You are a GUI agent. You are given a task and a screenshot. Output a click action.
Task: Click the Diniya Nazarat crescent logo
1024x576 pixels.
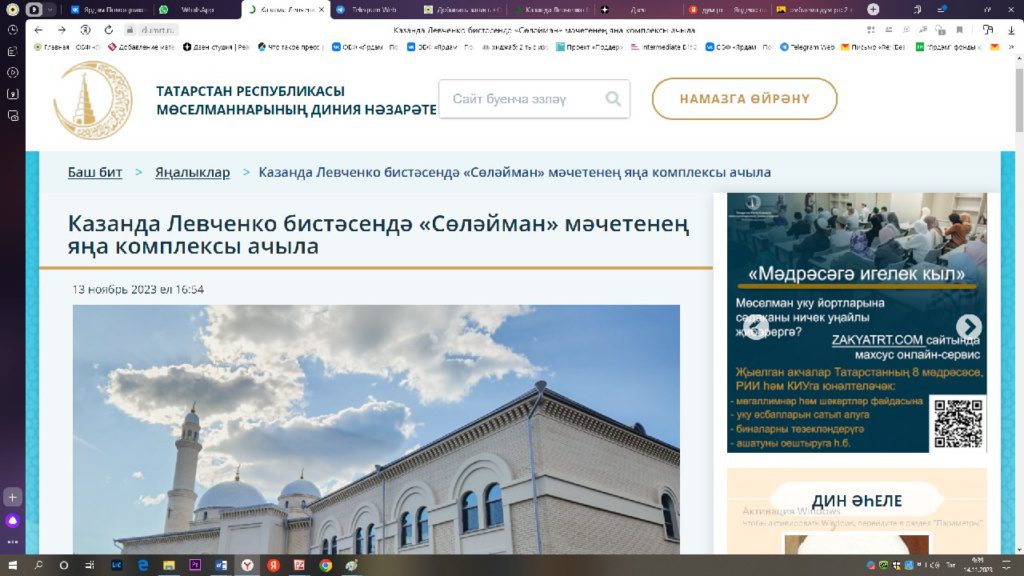click(x=93, y=100)
